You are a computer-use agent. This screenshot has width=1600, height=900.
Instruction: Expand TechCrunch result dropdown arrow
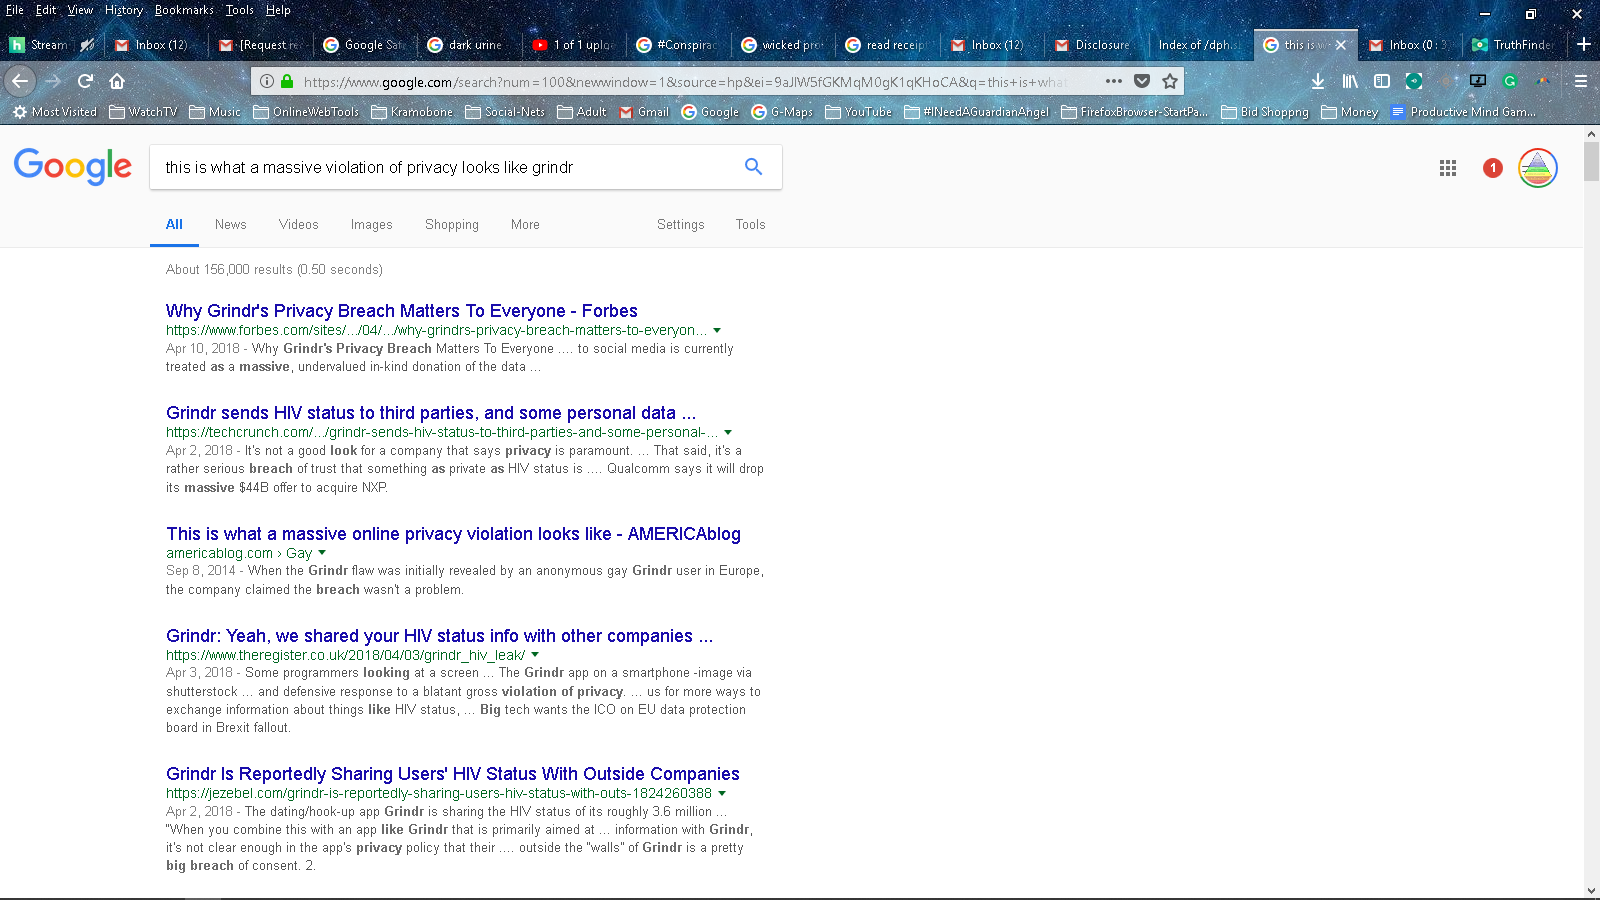(x=728, y=432)
